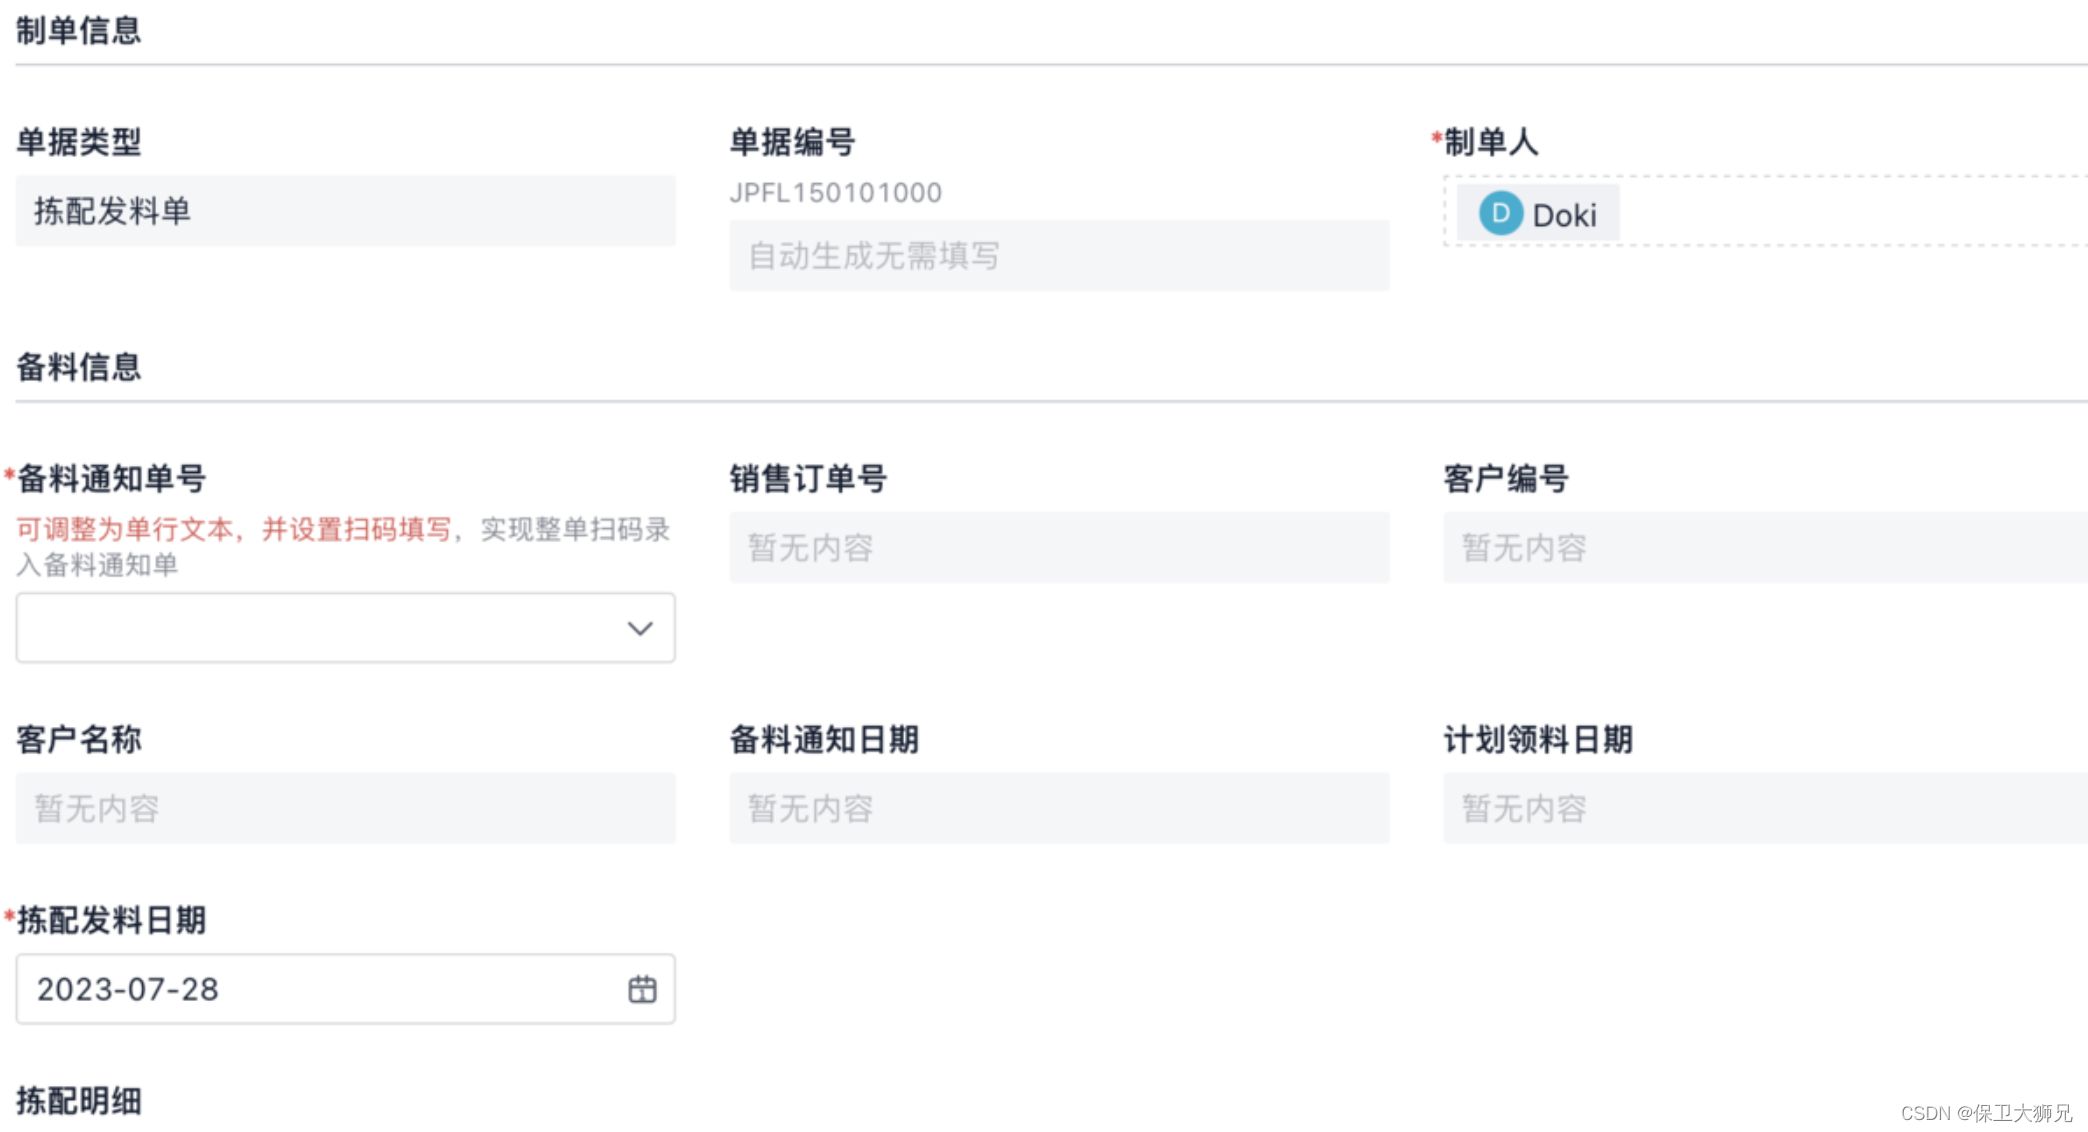2088x1132 pixels.
Task: Click the 备料通知日期 field
Action: 1059,808
